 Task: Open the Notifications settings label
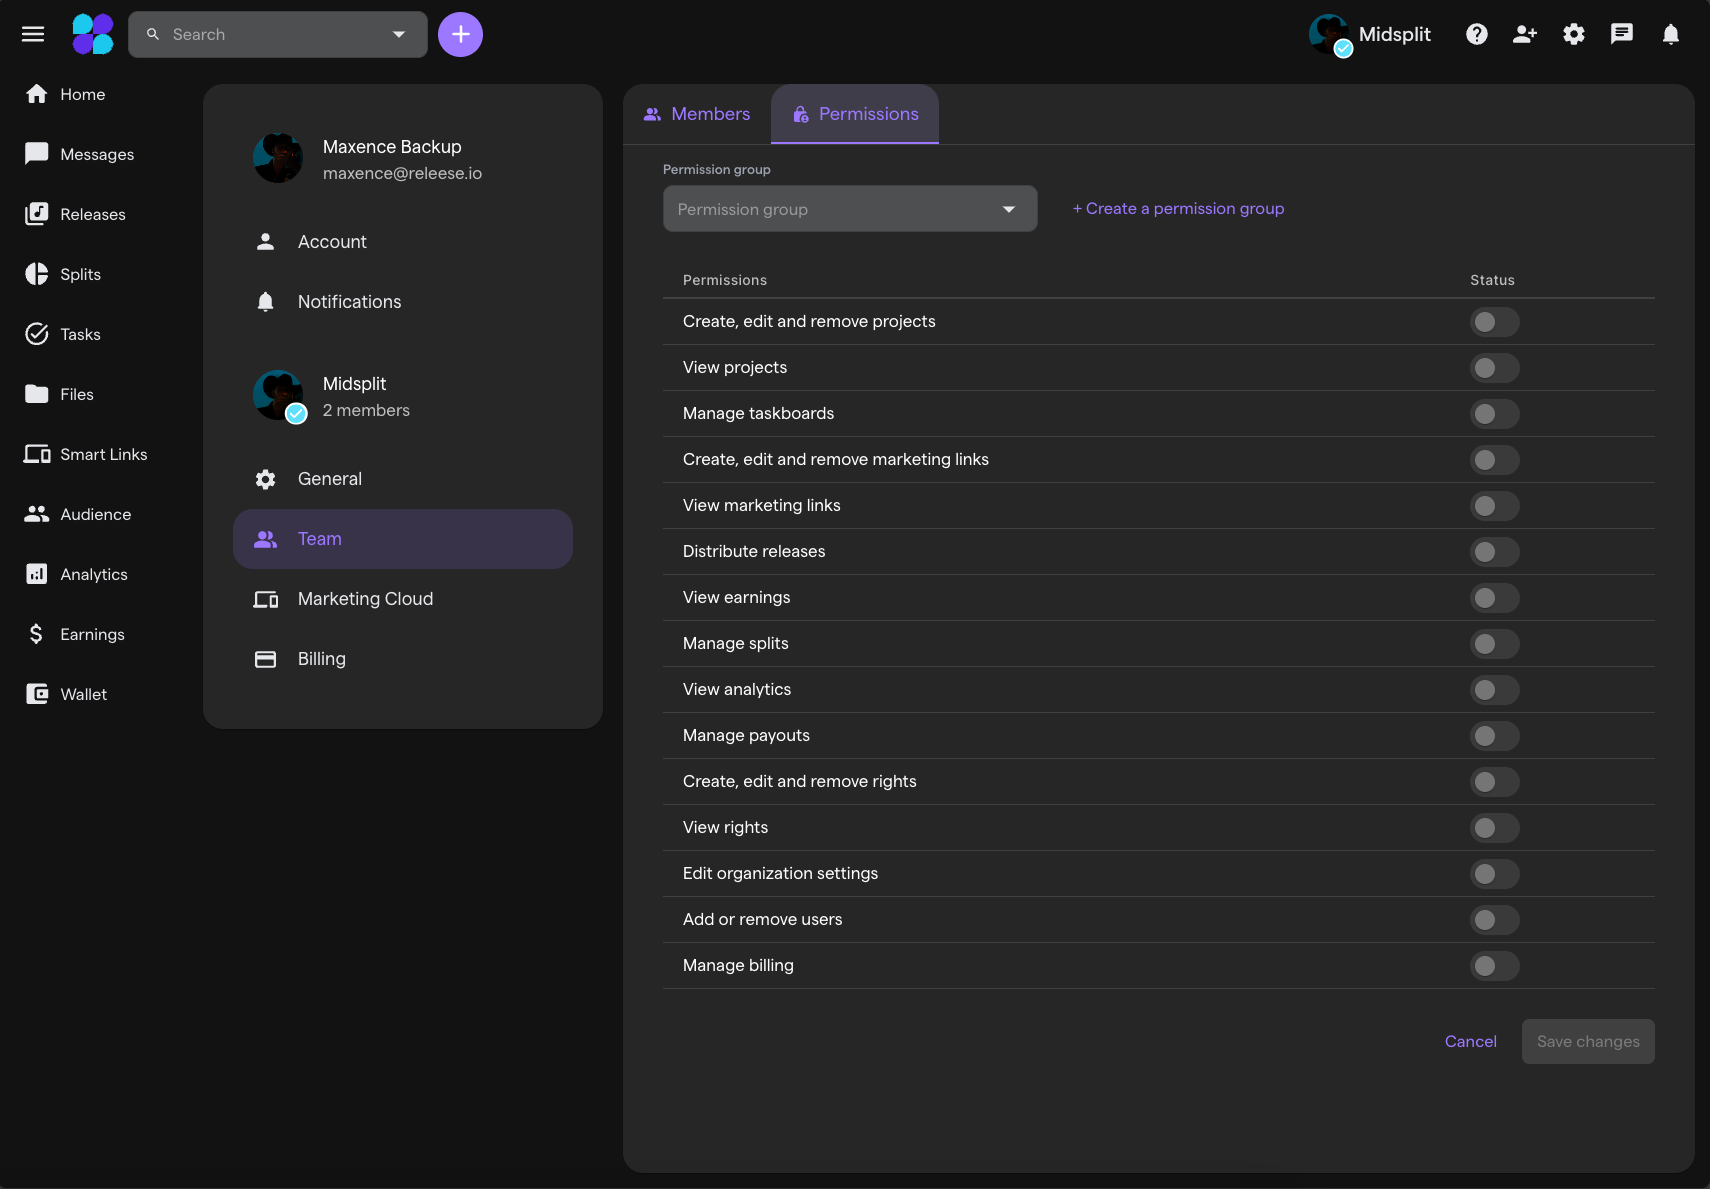pyautogui.click(x=350, y=302)
